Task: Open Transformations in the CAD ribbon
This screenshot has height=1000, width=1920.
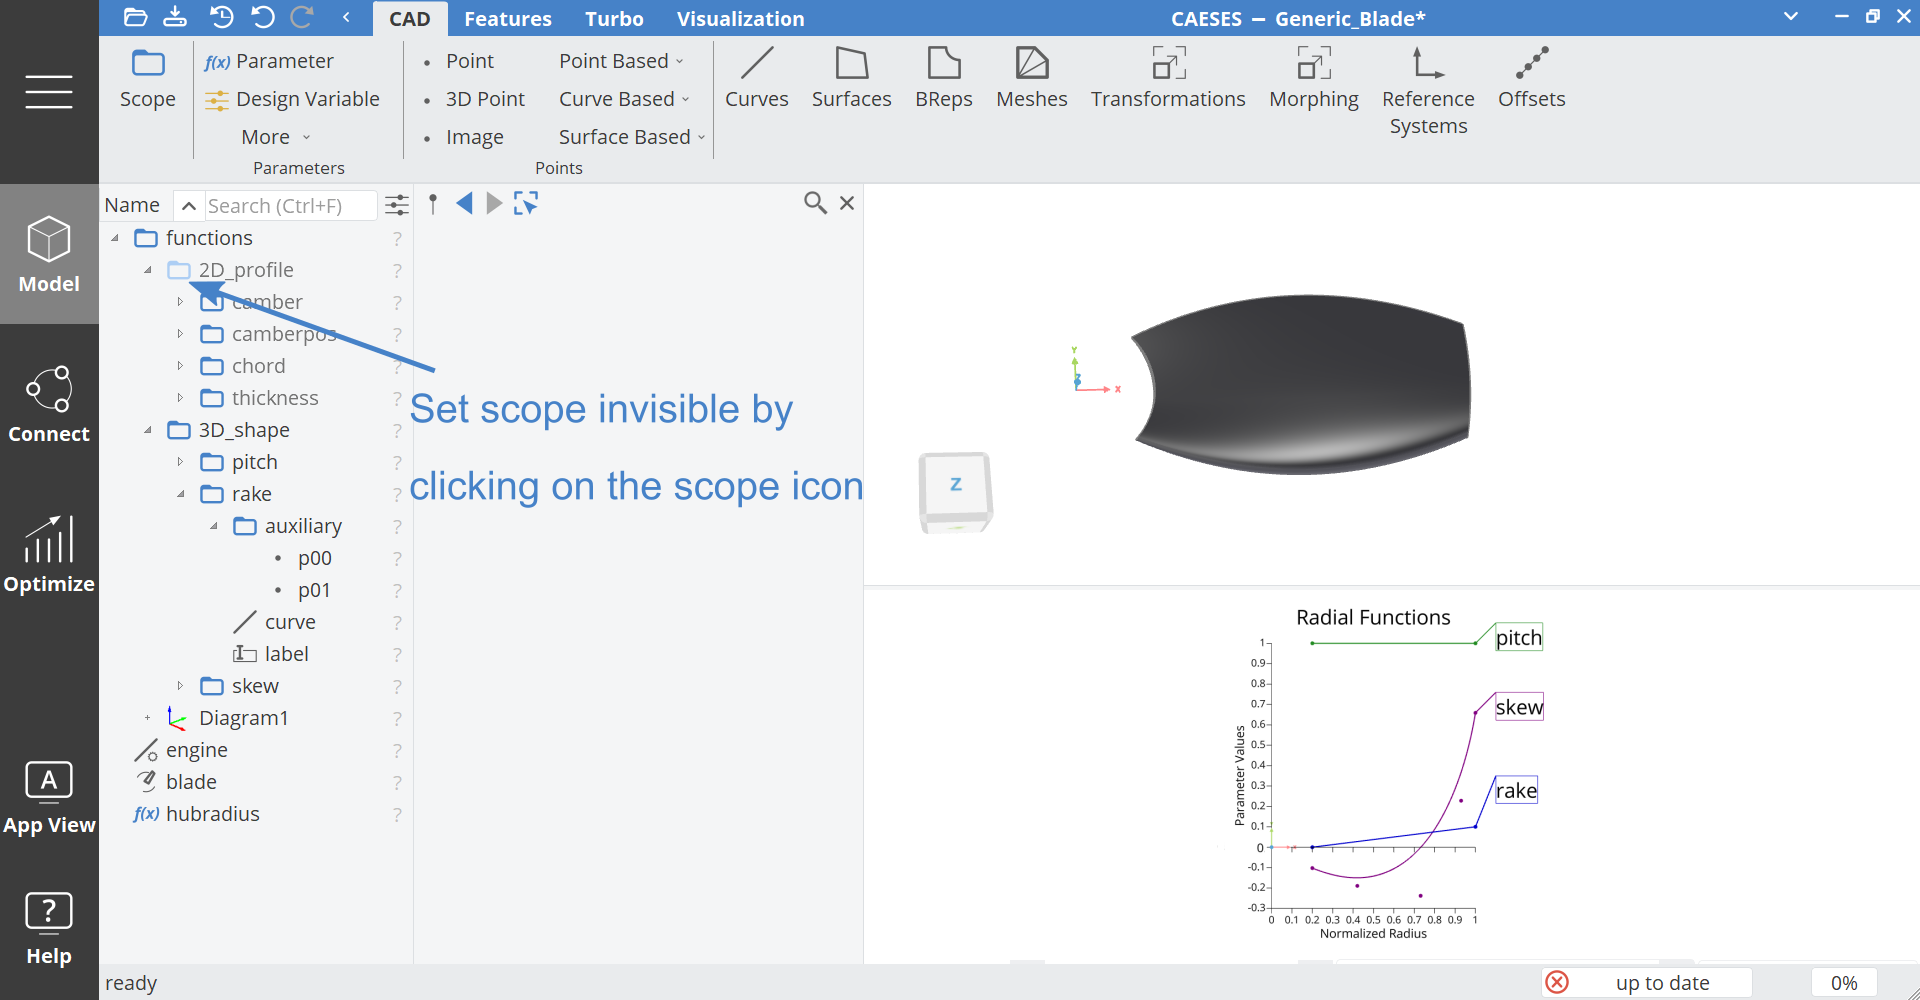Action: [1167, 78]
